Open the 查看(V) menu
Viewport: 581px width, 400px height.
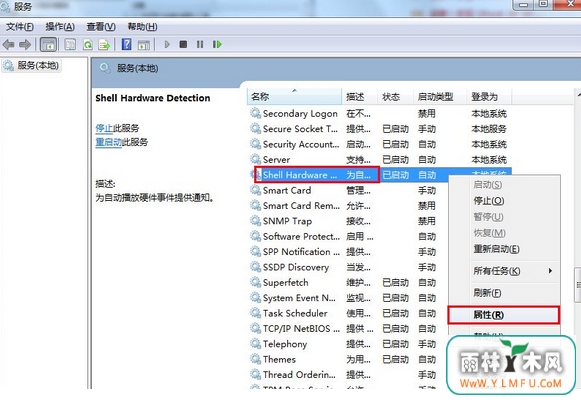(x=101, y=27)
